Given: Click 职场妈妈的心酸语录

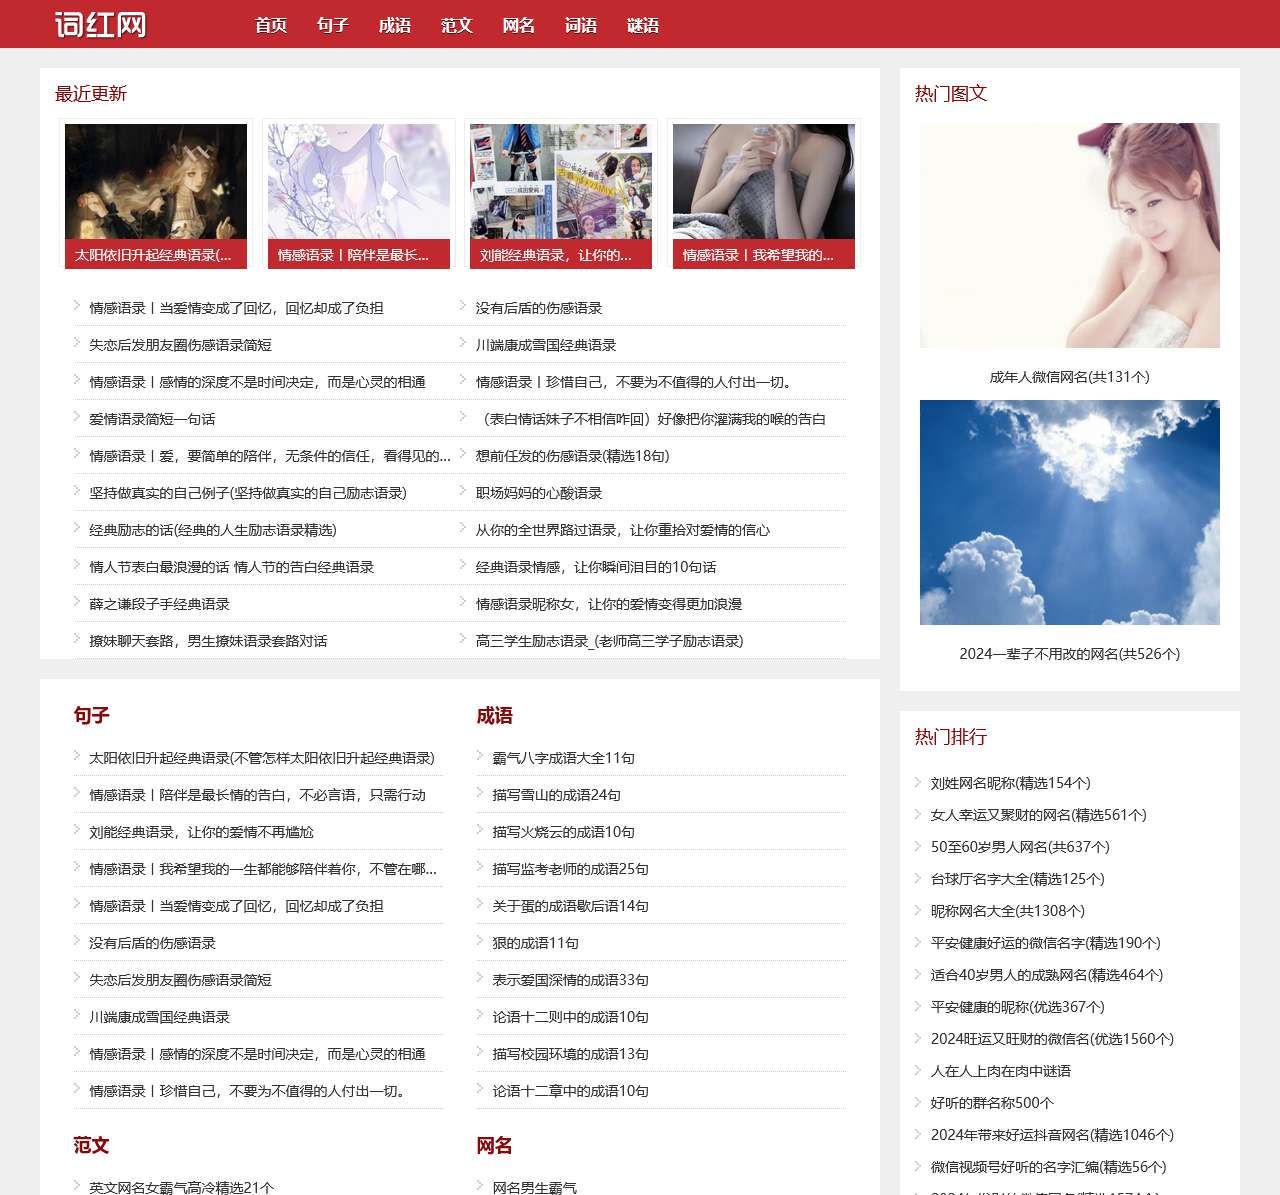Looking at the screenshot, I should [x=539, y=493].
